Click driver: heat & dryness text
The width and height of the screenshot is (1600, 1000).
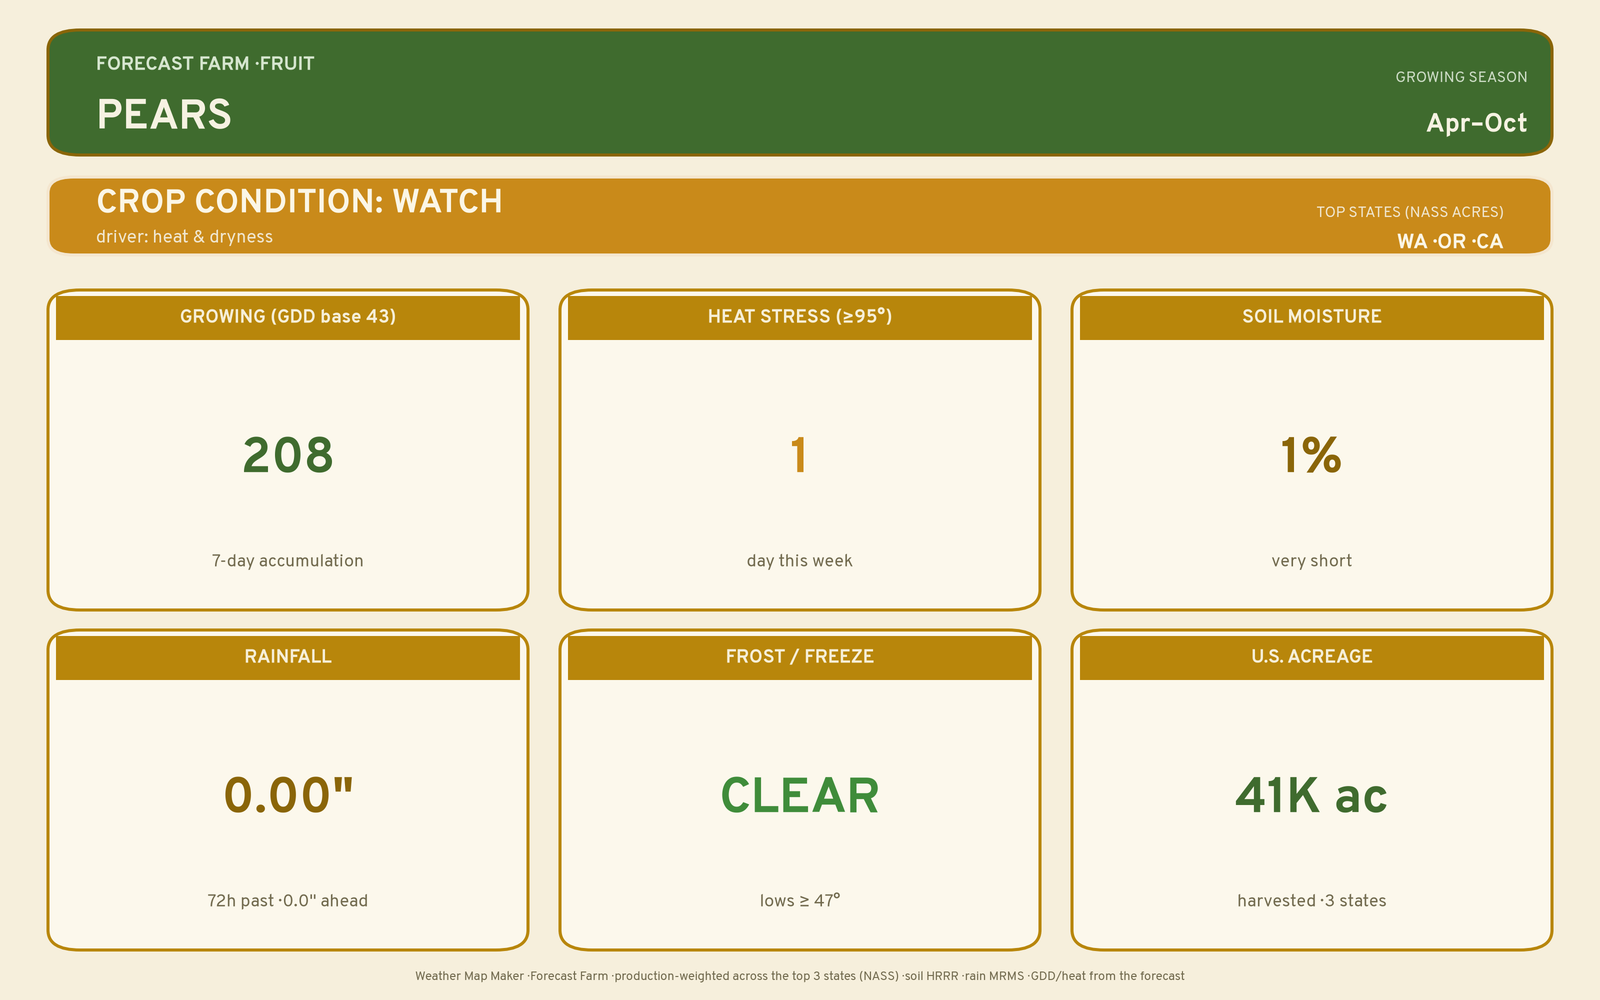point(185,237)
